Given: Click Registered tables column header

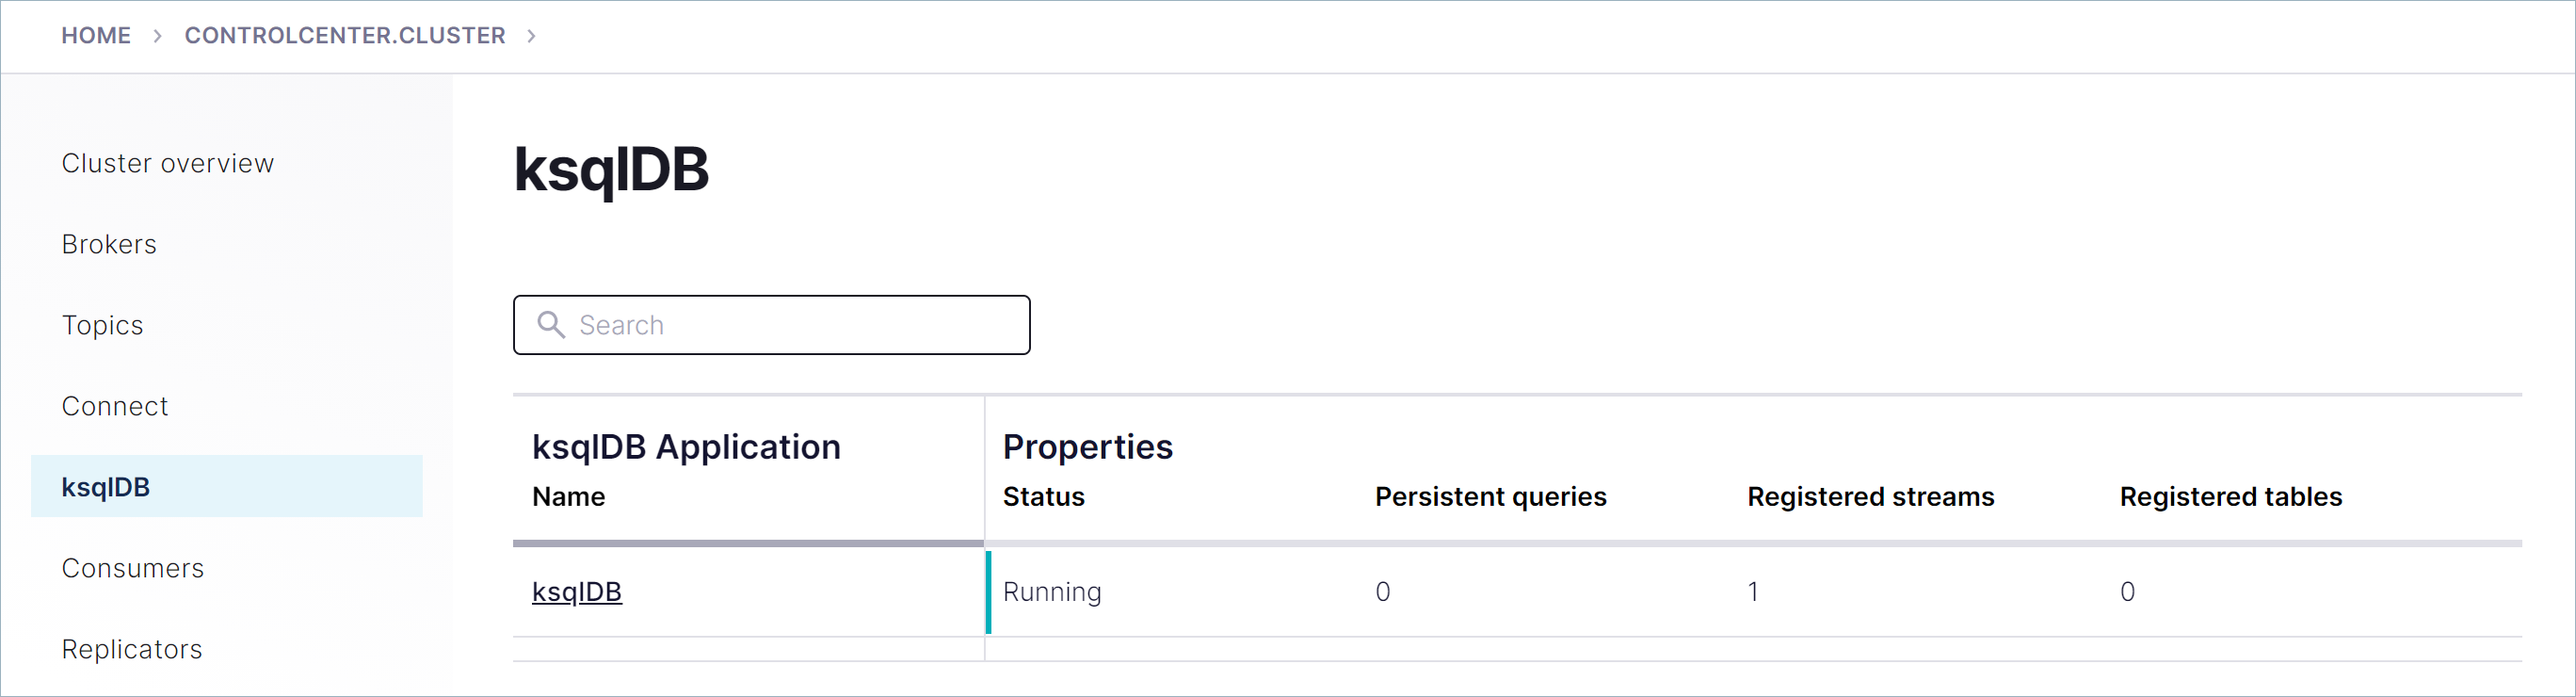Looking at the screenshot, I should point(2230,497).
